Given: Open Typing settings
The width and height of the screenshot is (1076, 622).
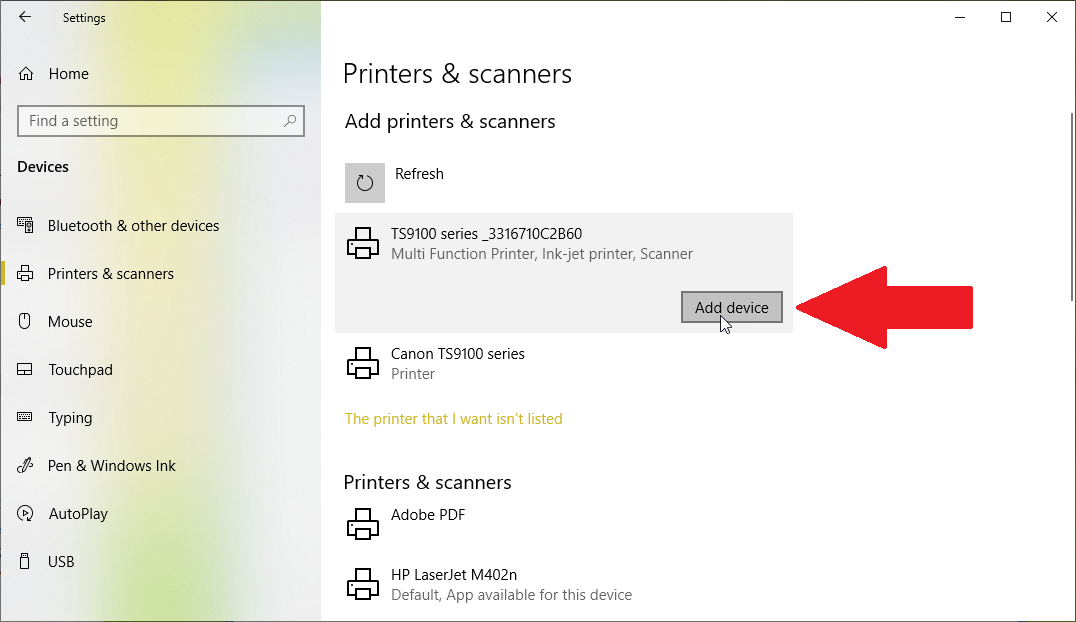Looking at the screenshot, I should click(x=70, y=418).
